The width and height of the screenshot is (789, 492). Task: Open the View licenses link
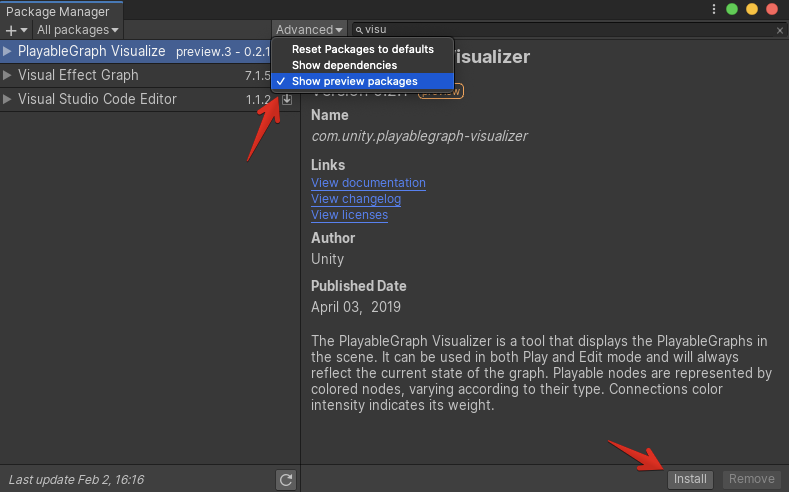[x=349, y=215]
